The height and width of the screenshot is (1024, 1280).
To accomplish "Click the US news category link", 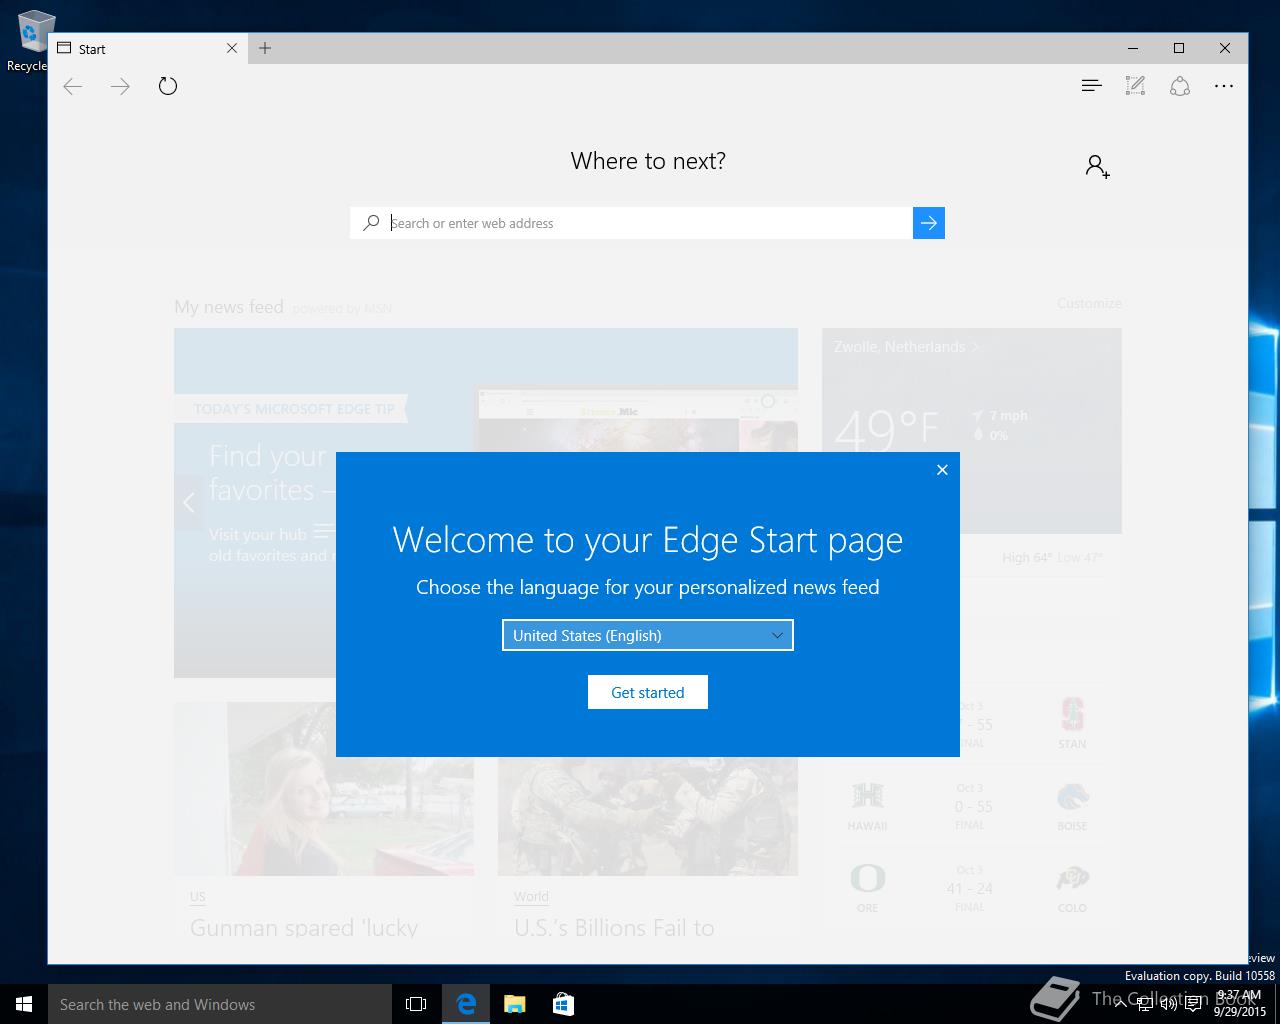I will [x=198, y=897].
